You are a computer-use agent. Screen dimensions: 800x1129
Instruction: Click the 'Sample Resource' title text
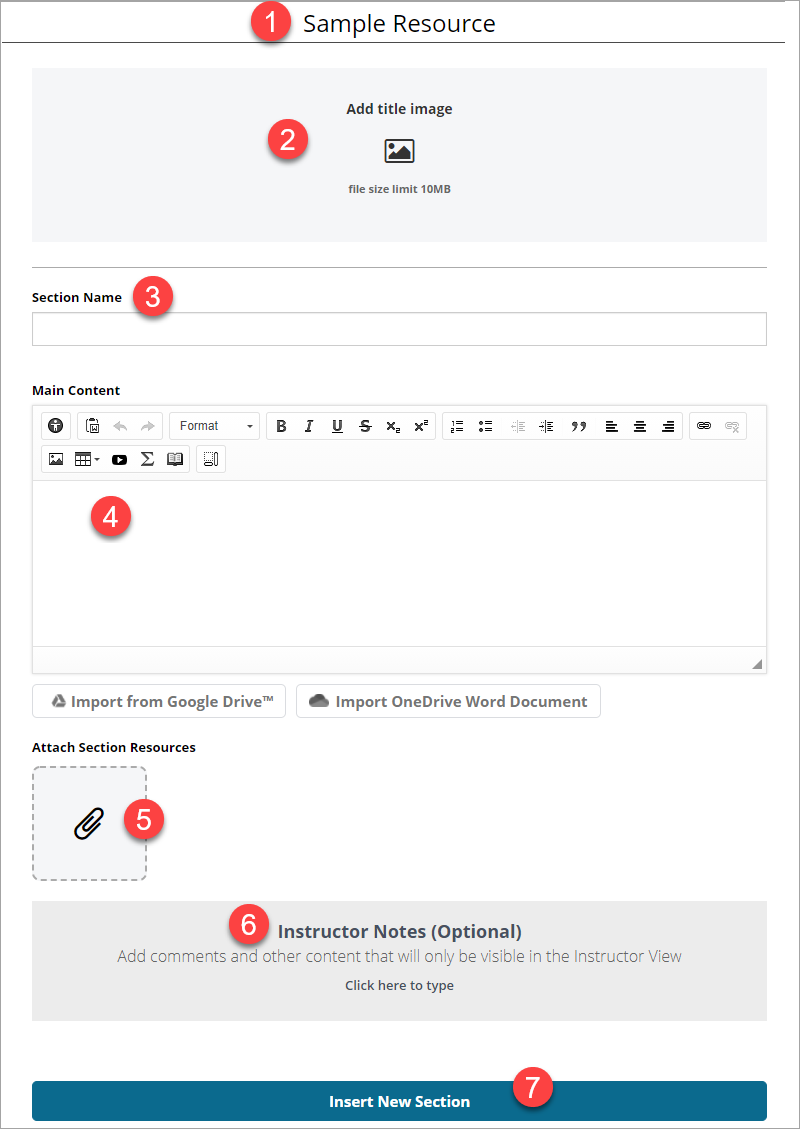click(x=399, y=24)
